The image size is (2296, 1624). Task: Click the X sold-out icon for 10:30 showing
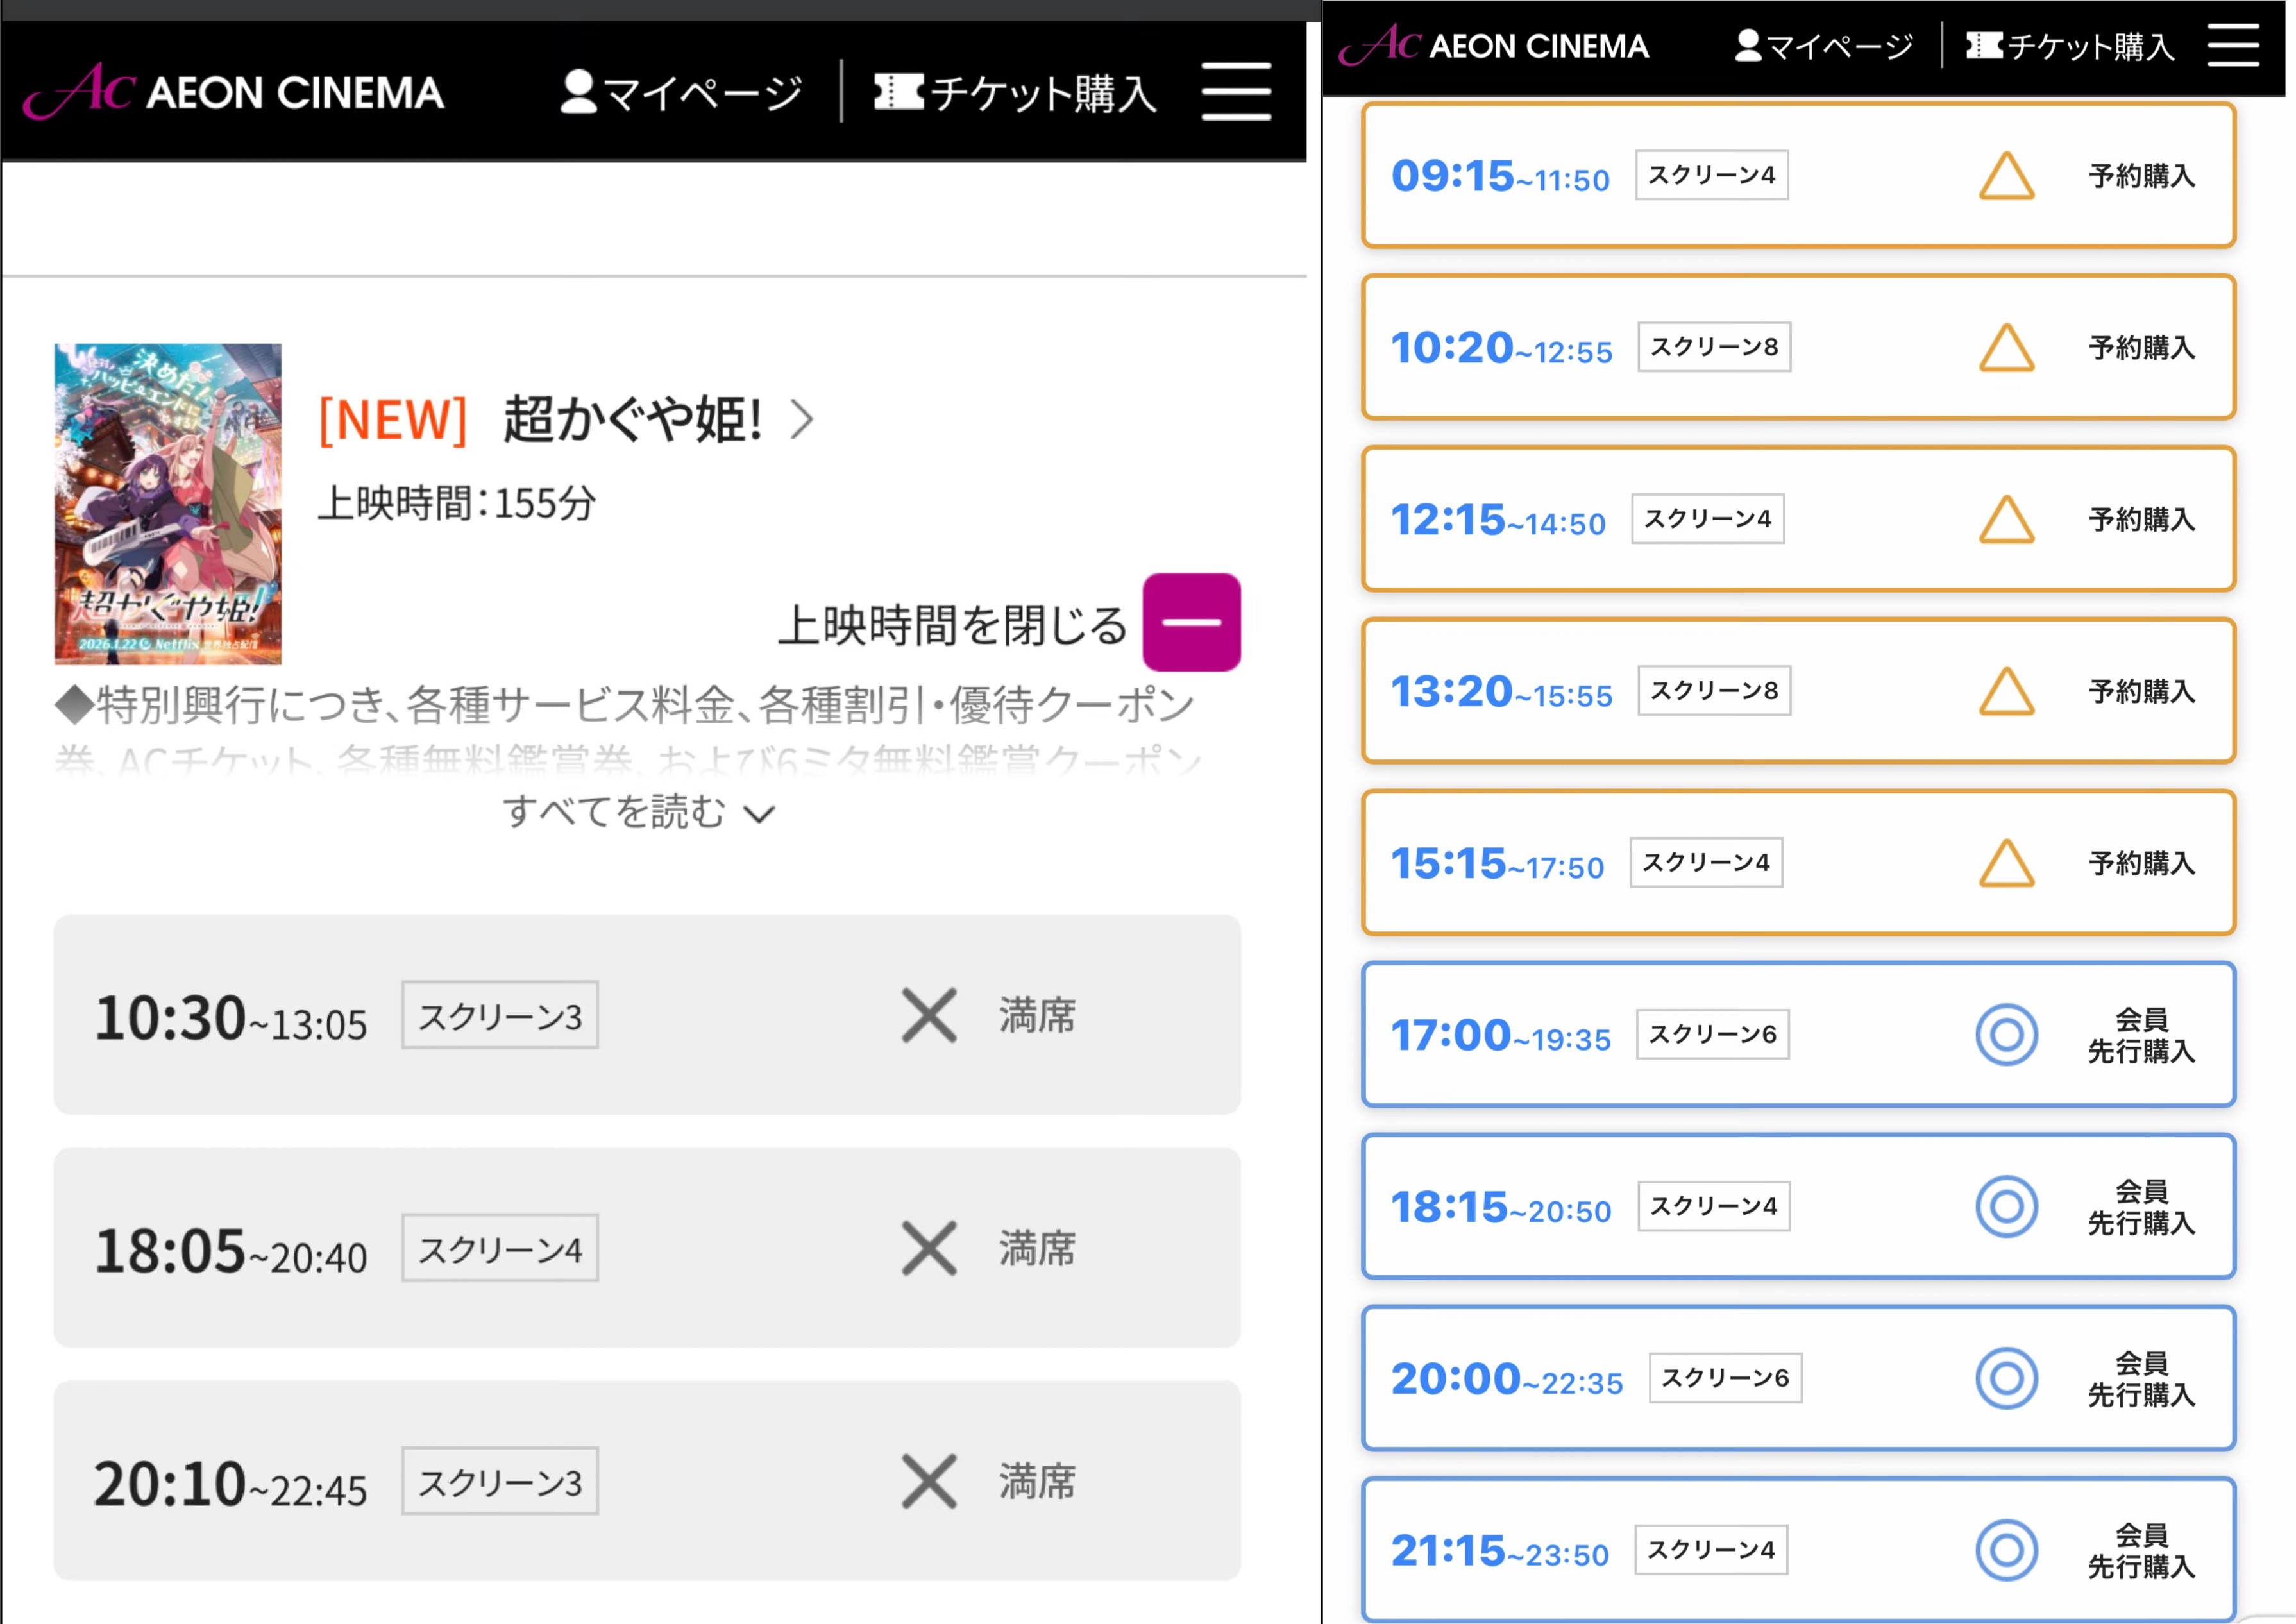click(x=929, y=1015)
